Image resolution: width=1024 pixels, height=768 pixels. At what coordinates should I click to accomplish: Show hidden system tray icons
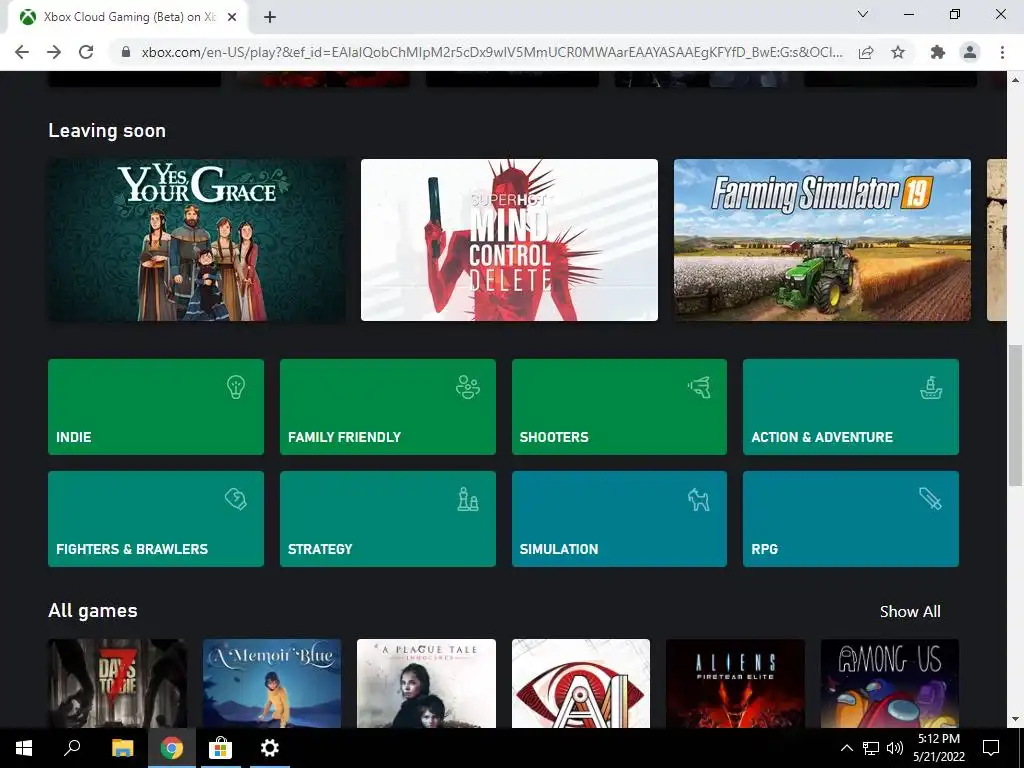click(846, 748)
